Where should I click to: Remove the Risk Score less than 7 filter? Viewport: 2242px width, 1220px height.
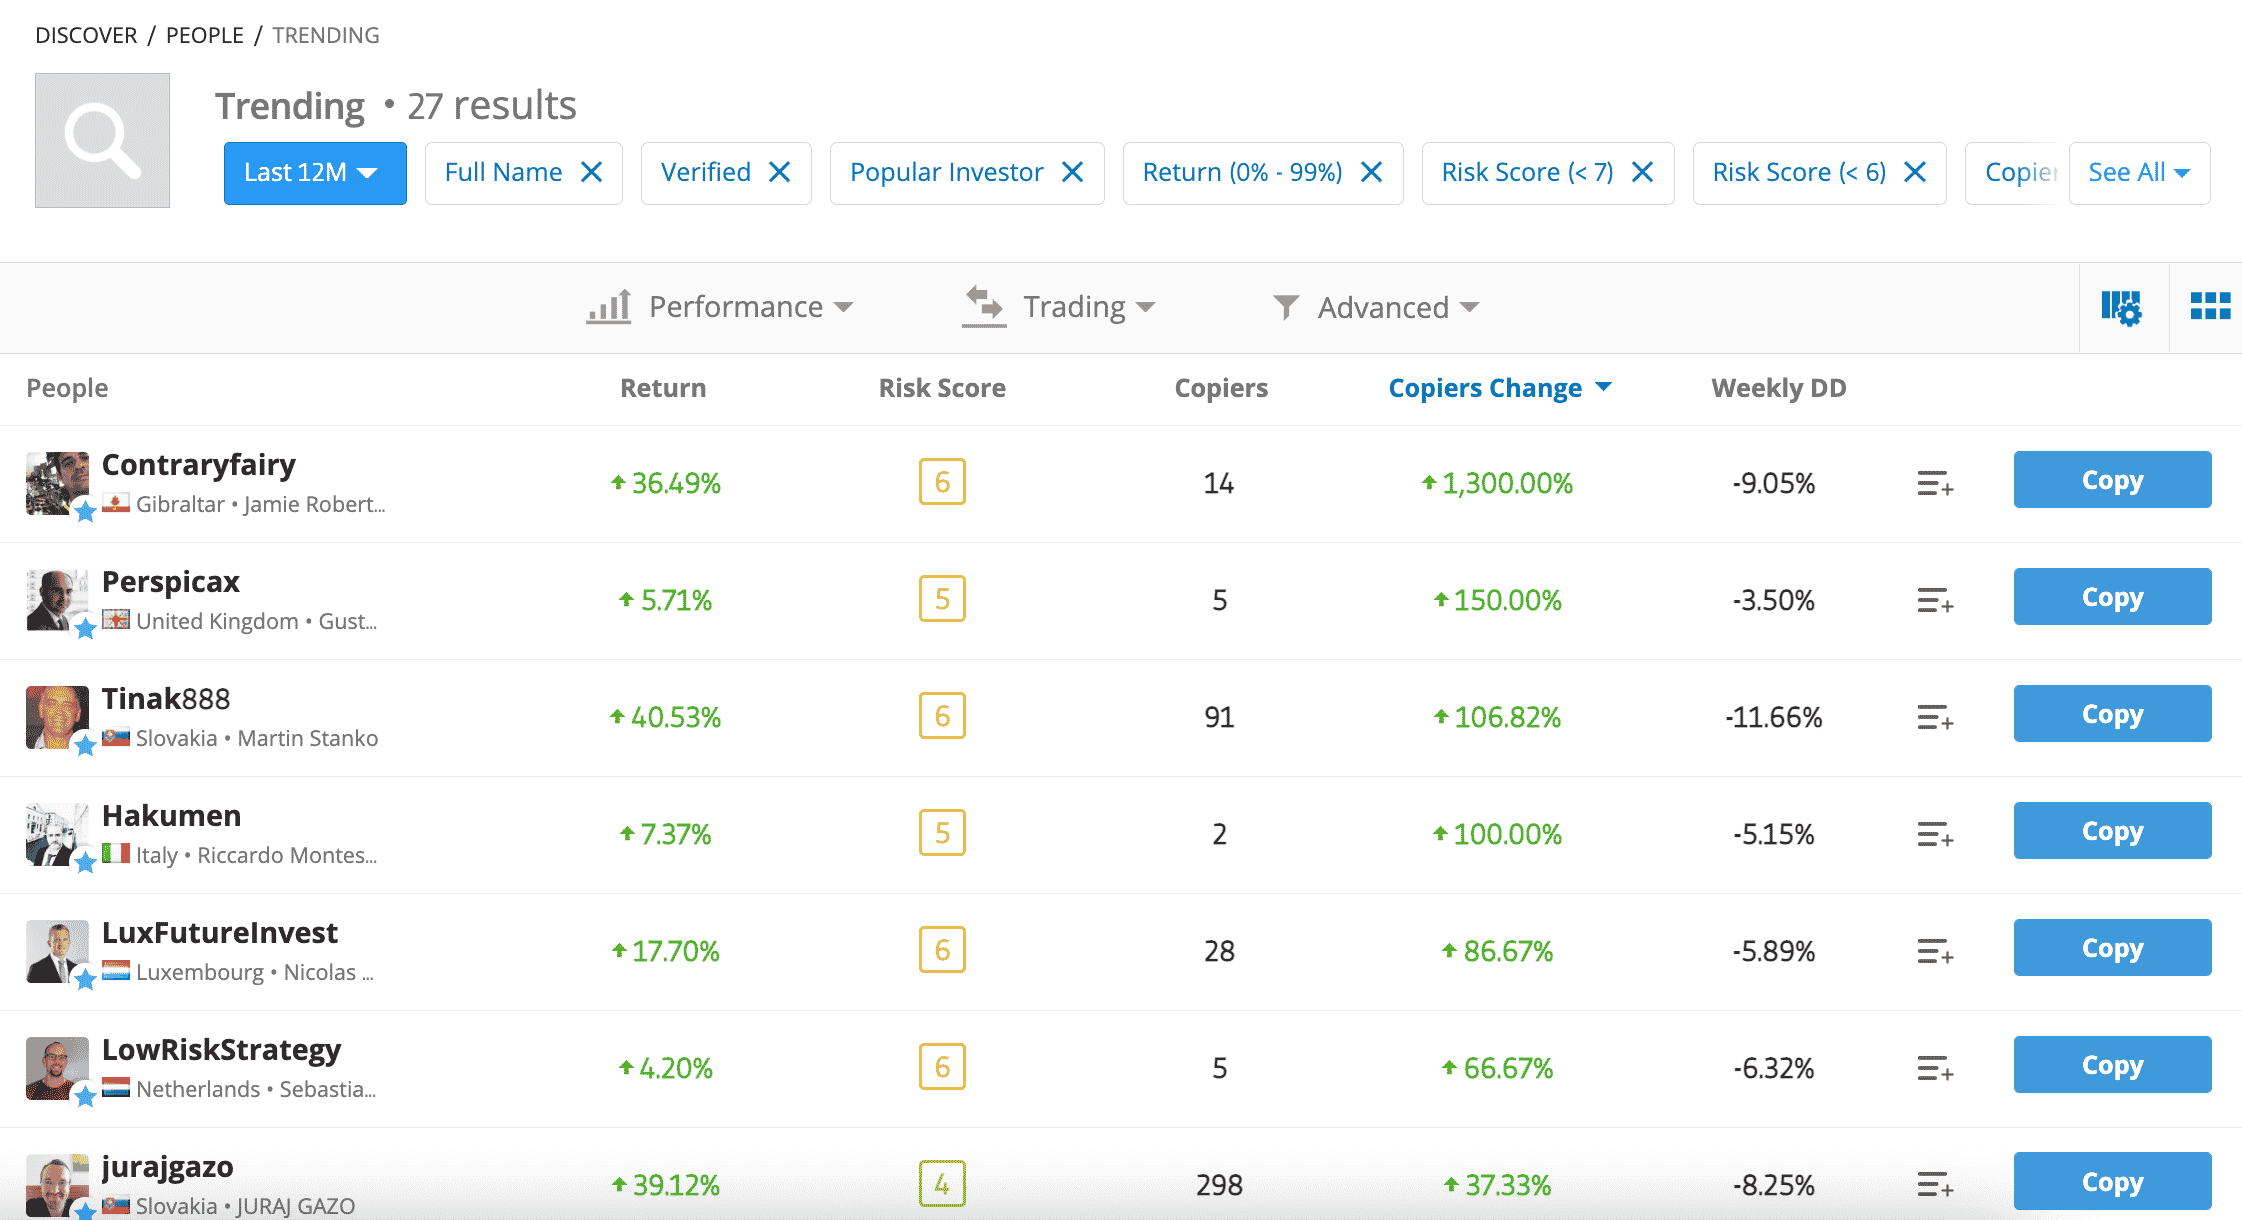click(1649, 171)
